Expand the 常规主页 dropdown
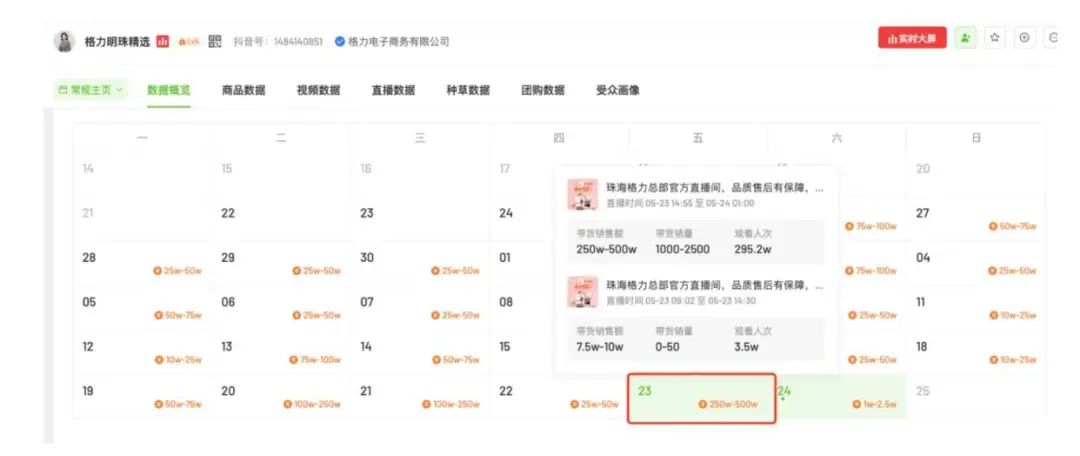 pos(91,90)
